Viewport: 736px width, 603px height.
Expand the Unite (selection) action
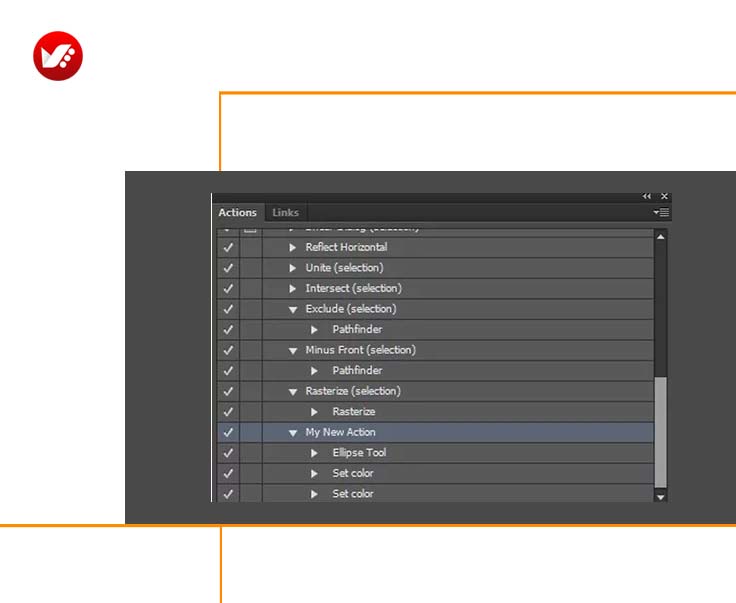click(292, 268)
